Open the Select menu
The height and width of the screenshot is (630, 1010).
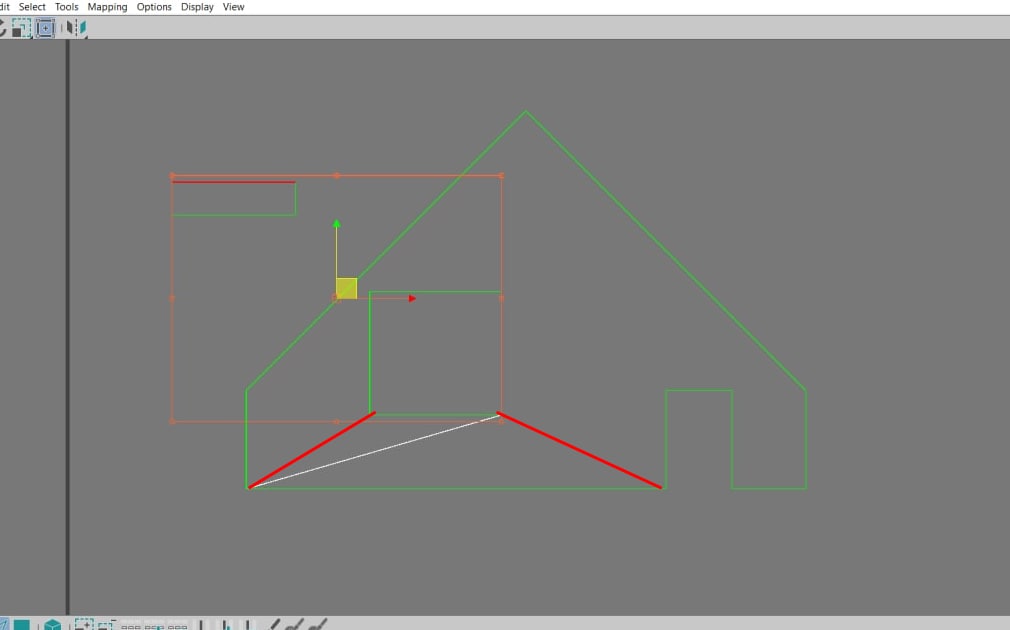pyautogui.click(x=32, y=7)
